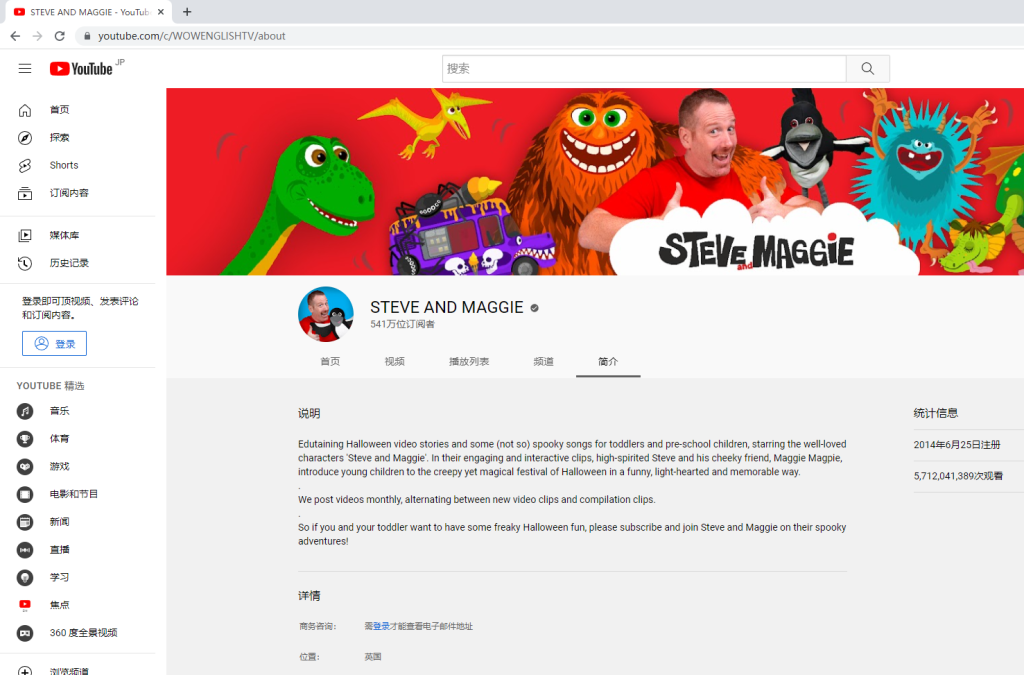Open 探索 (Explore) in the sidebar
Screen dimensions: 1024x675
(x=60, y=137)
